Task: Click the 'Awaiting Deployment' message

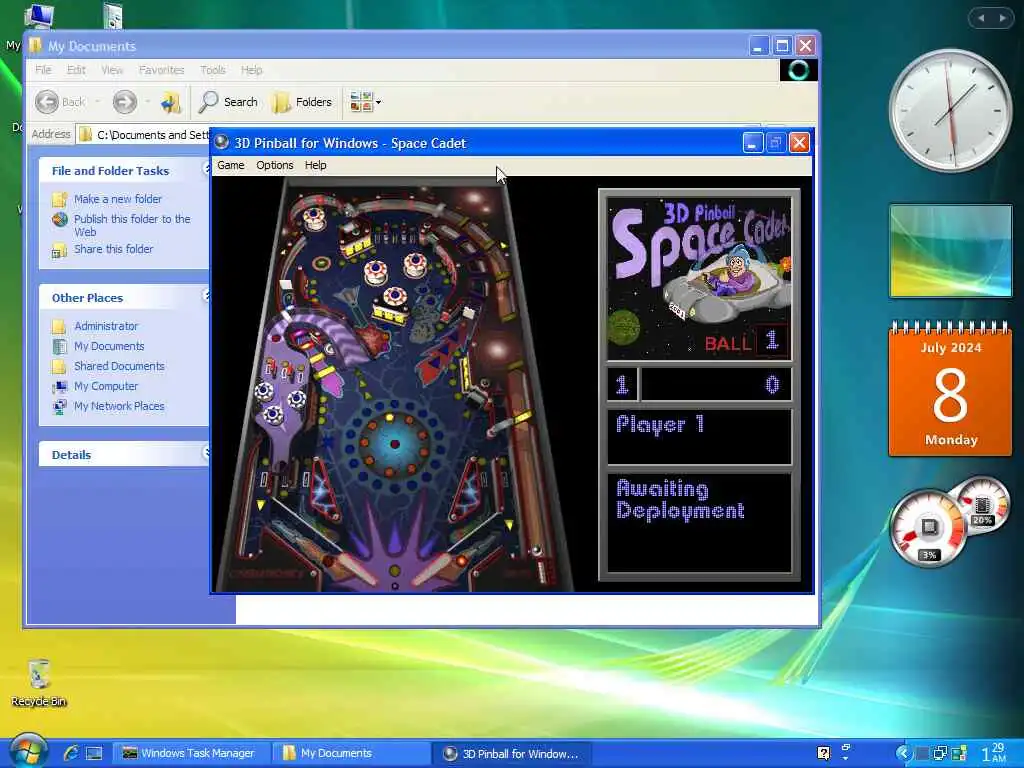Action: [680, 500]
